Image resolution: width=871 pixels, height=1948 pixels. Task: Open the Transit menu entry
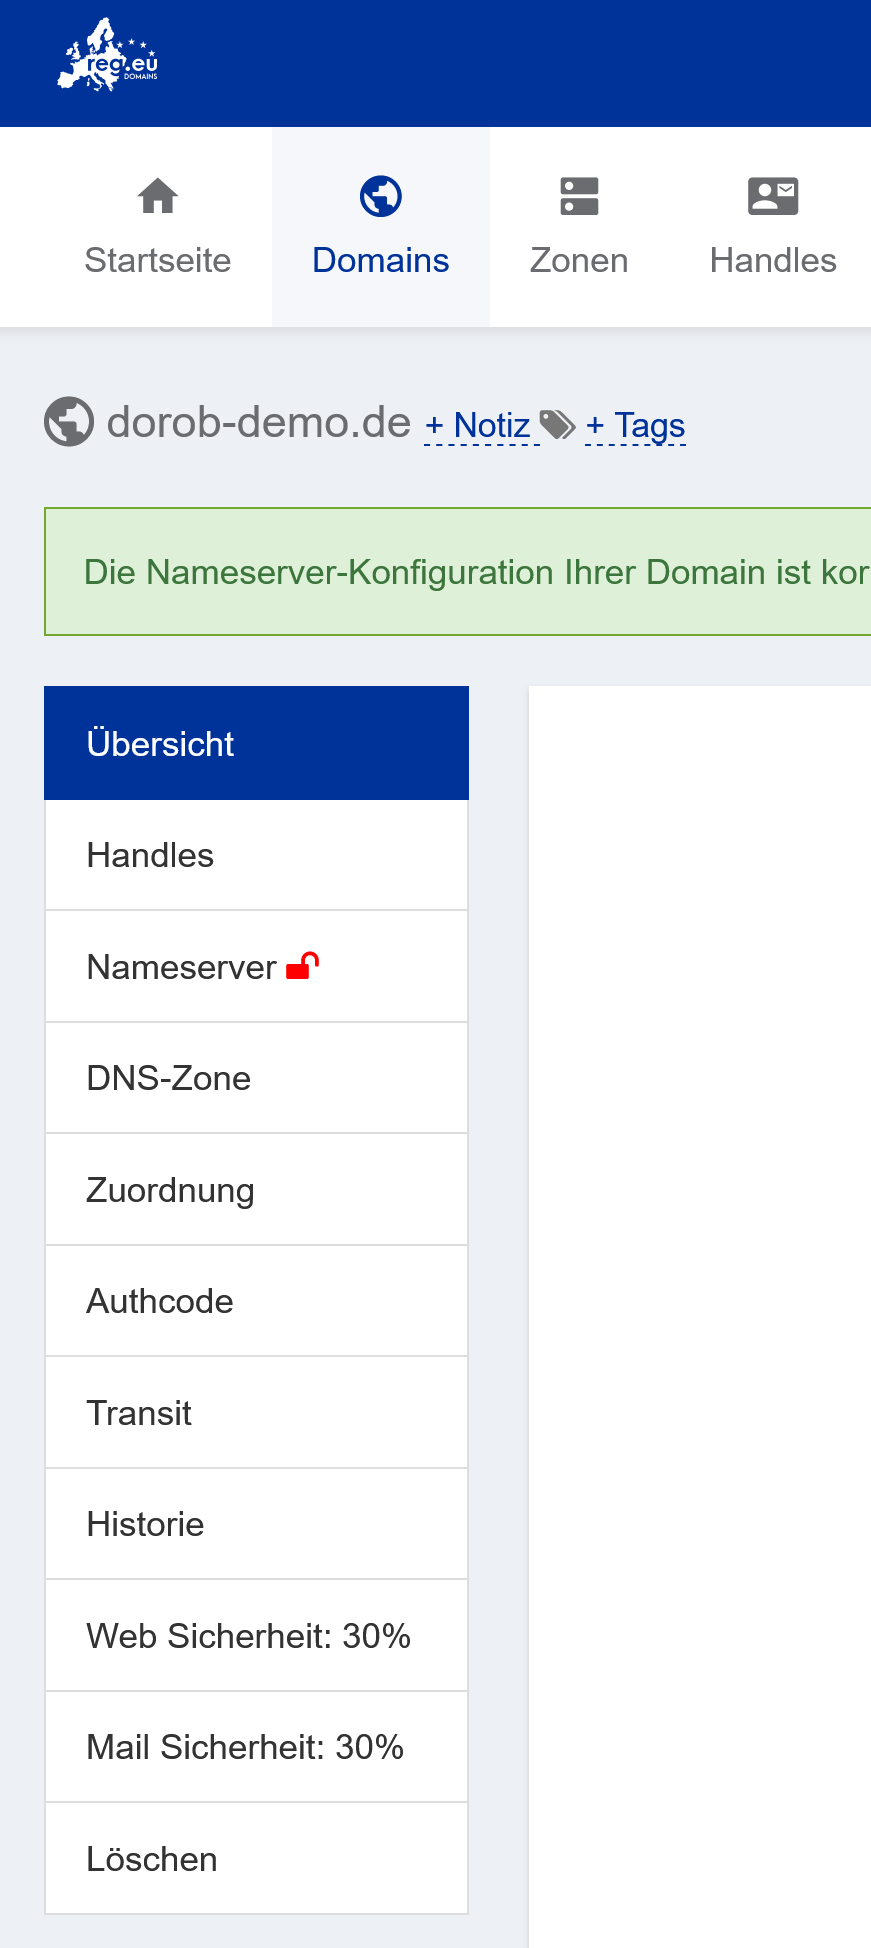click(x=256, y=1413)
